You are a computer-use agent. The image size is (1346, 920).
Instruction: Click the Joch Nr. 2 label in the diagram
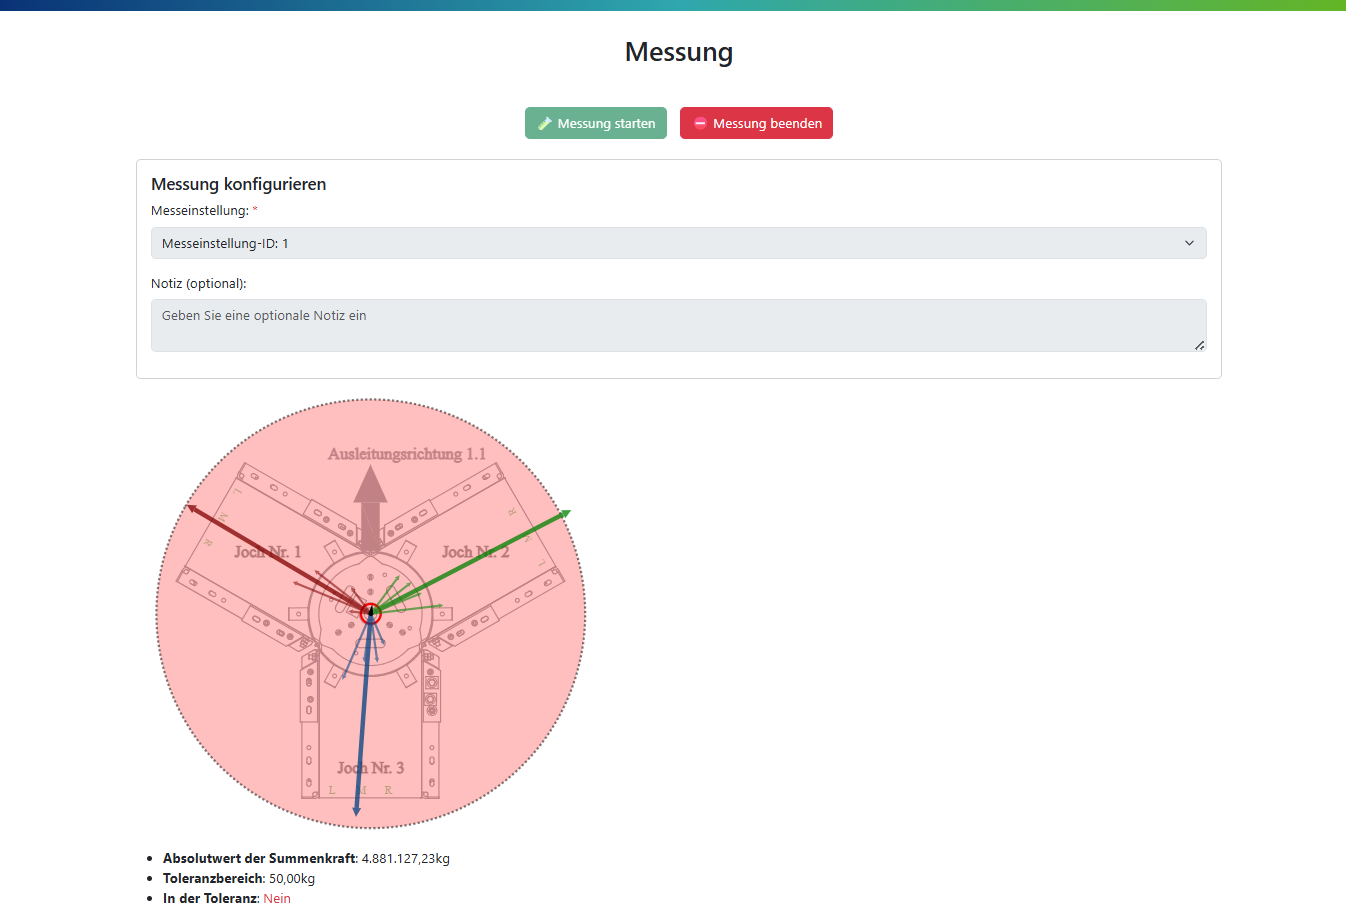(x=475, y=552)
